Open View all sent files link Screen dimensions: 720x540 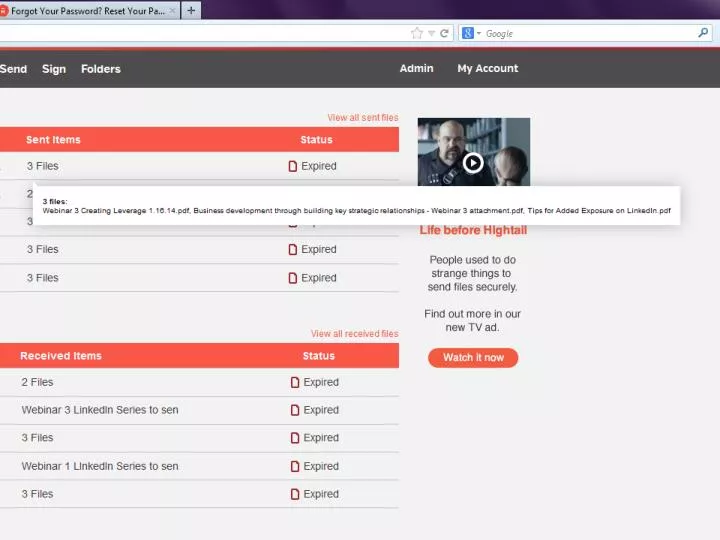pyautogui.click(x=363, y=118)
